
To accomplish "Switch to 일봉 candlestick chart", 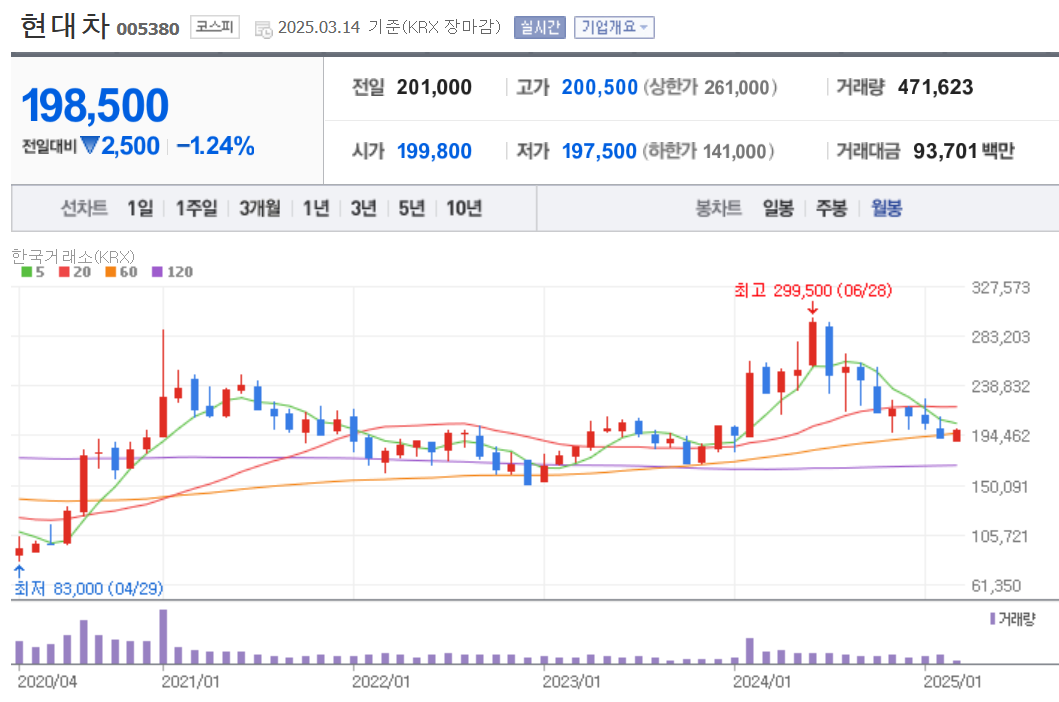I will coord(778,208).
